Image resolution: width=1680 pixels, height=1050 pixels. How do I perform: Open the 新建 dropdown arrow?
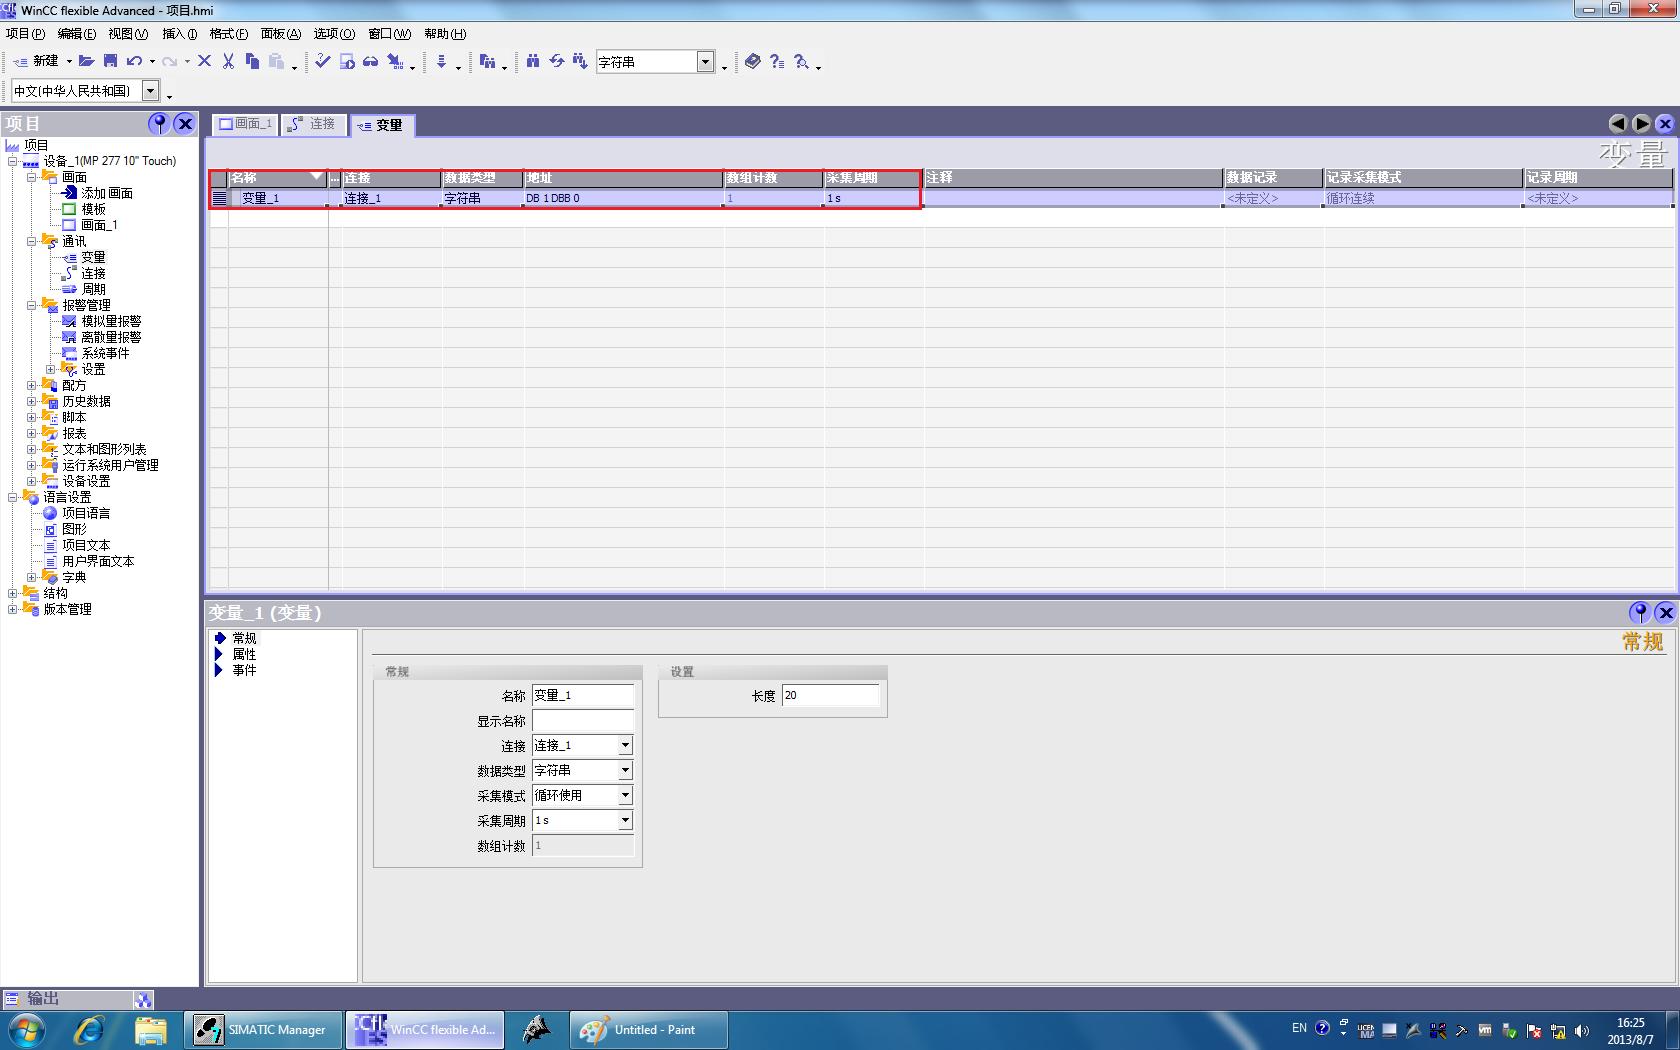[69, 61]
